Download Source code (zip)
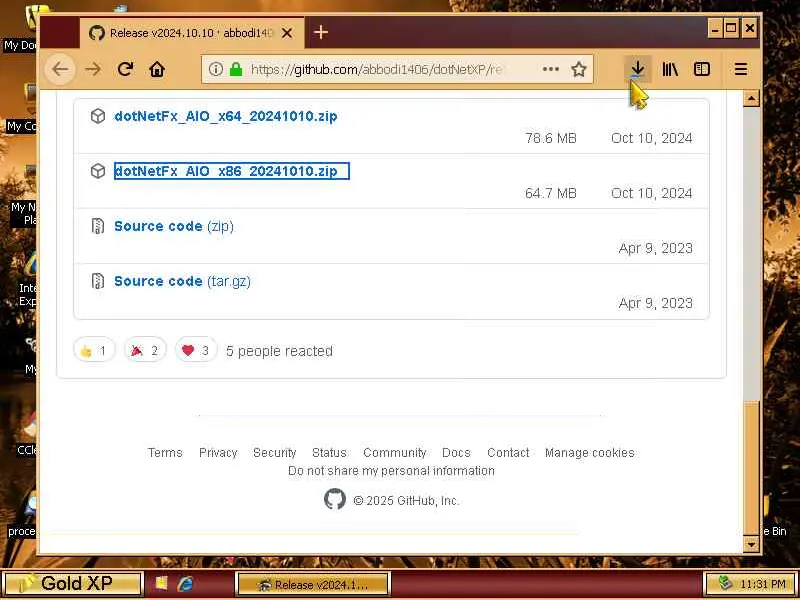This screenshot has width=800, height=600. pyautogui.click(x=174, y=226)
